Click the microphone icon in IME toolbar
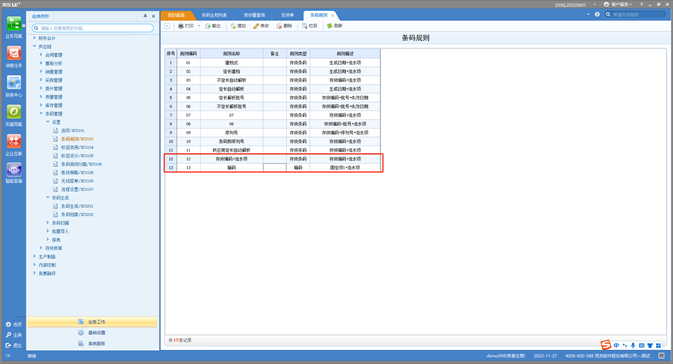The width and height of the screenshot is (673, 364). click(633, 345)
